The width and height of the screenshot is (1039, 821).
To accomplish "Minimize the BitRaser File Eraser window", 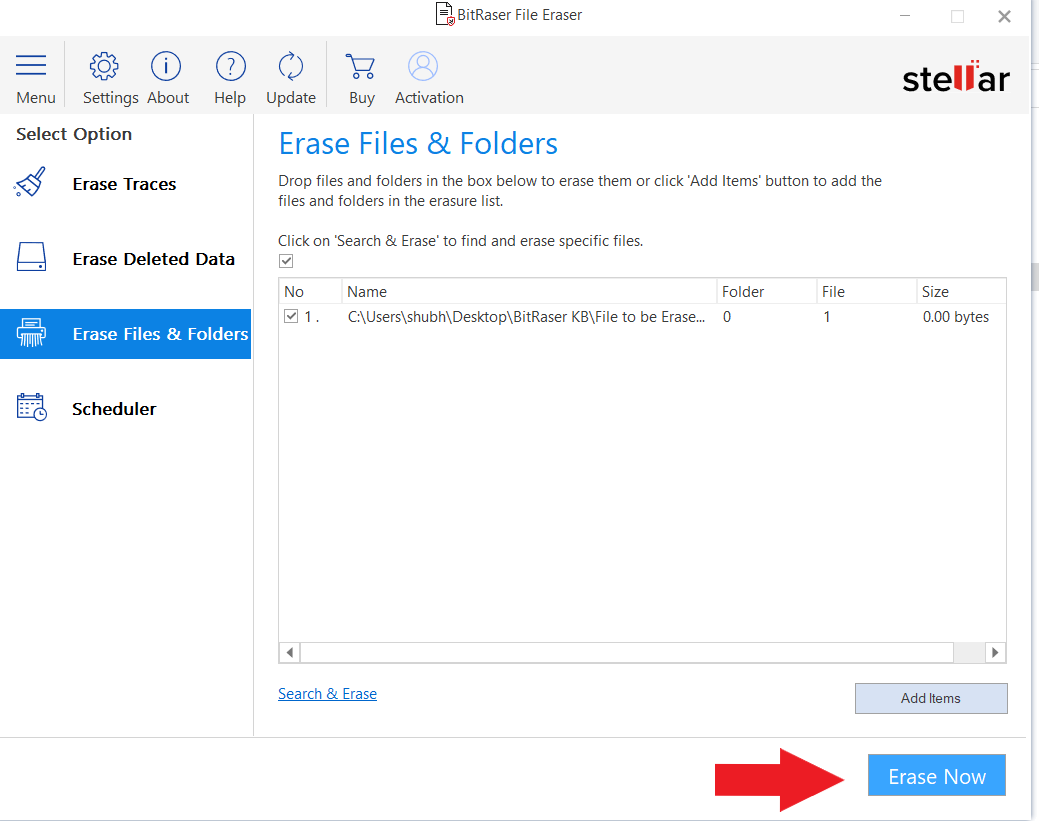I will (x=905, y=16).
